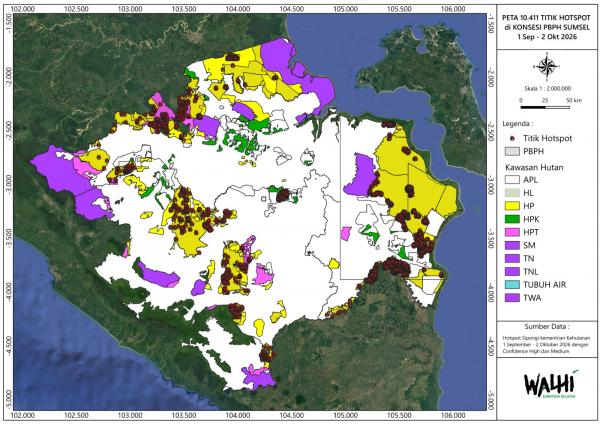This screenshot has height=424, width=600.
Task: Select the 'Legenda :' heading
Action: click(x=517, y=124)
